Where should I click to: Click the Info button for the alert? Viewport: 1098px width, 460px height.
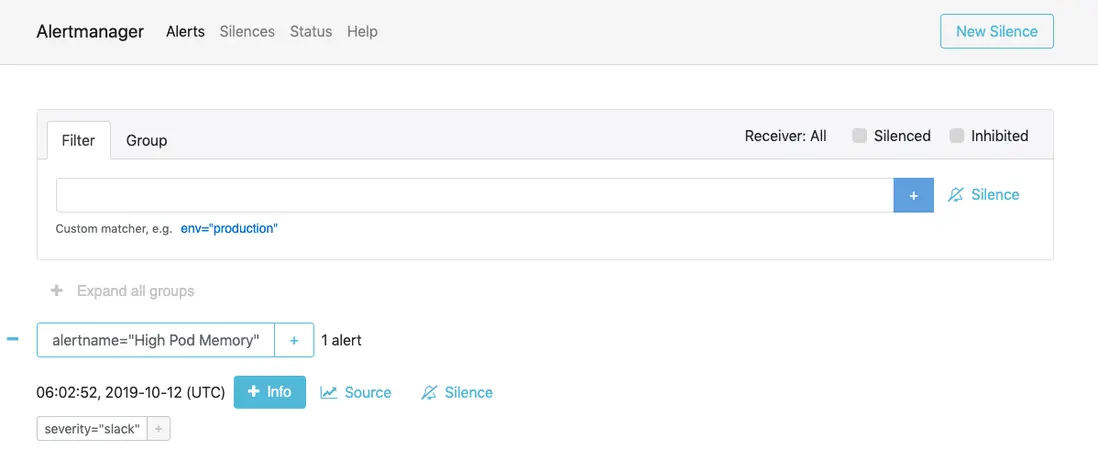270,392
